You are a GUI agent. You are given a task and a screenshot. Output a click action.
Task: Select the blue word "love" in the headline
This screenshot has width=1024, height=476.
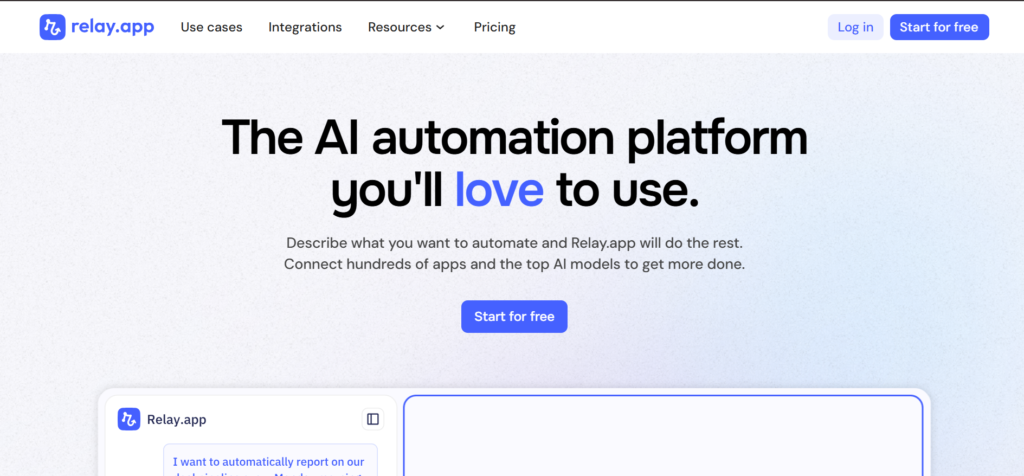pos(499,188)
